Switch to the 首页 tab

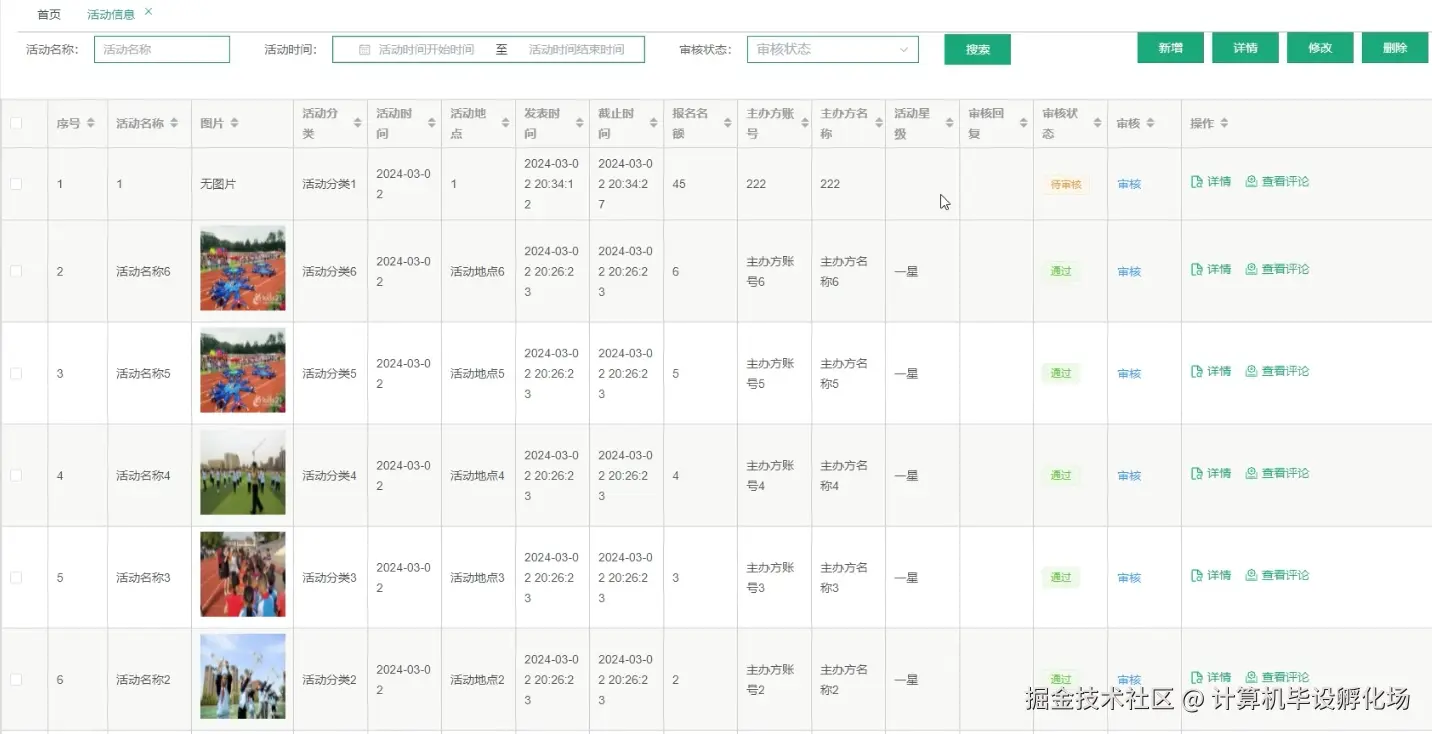point(49,14)
